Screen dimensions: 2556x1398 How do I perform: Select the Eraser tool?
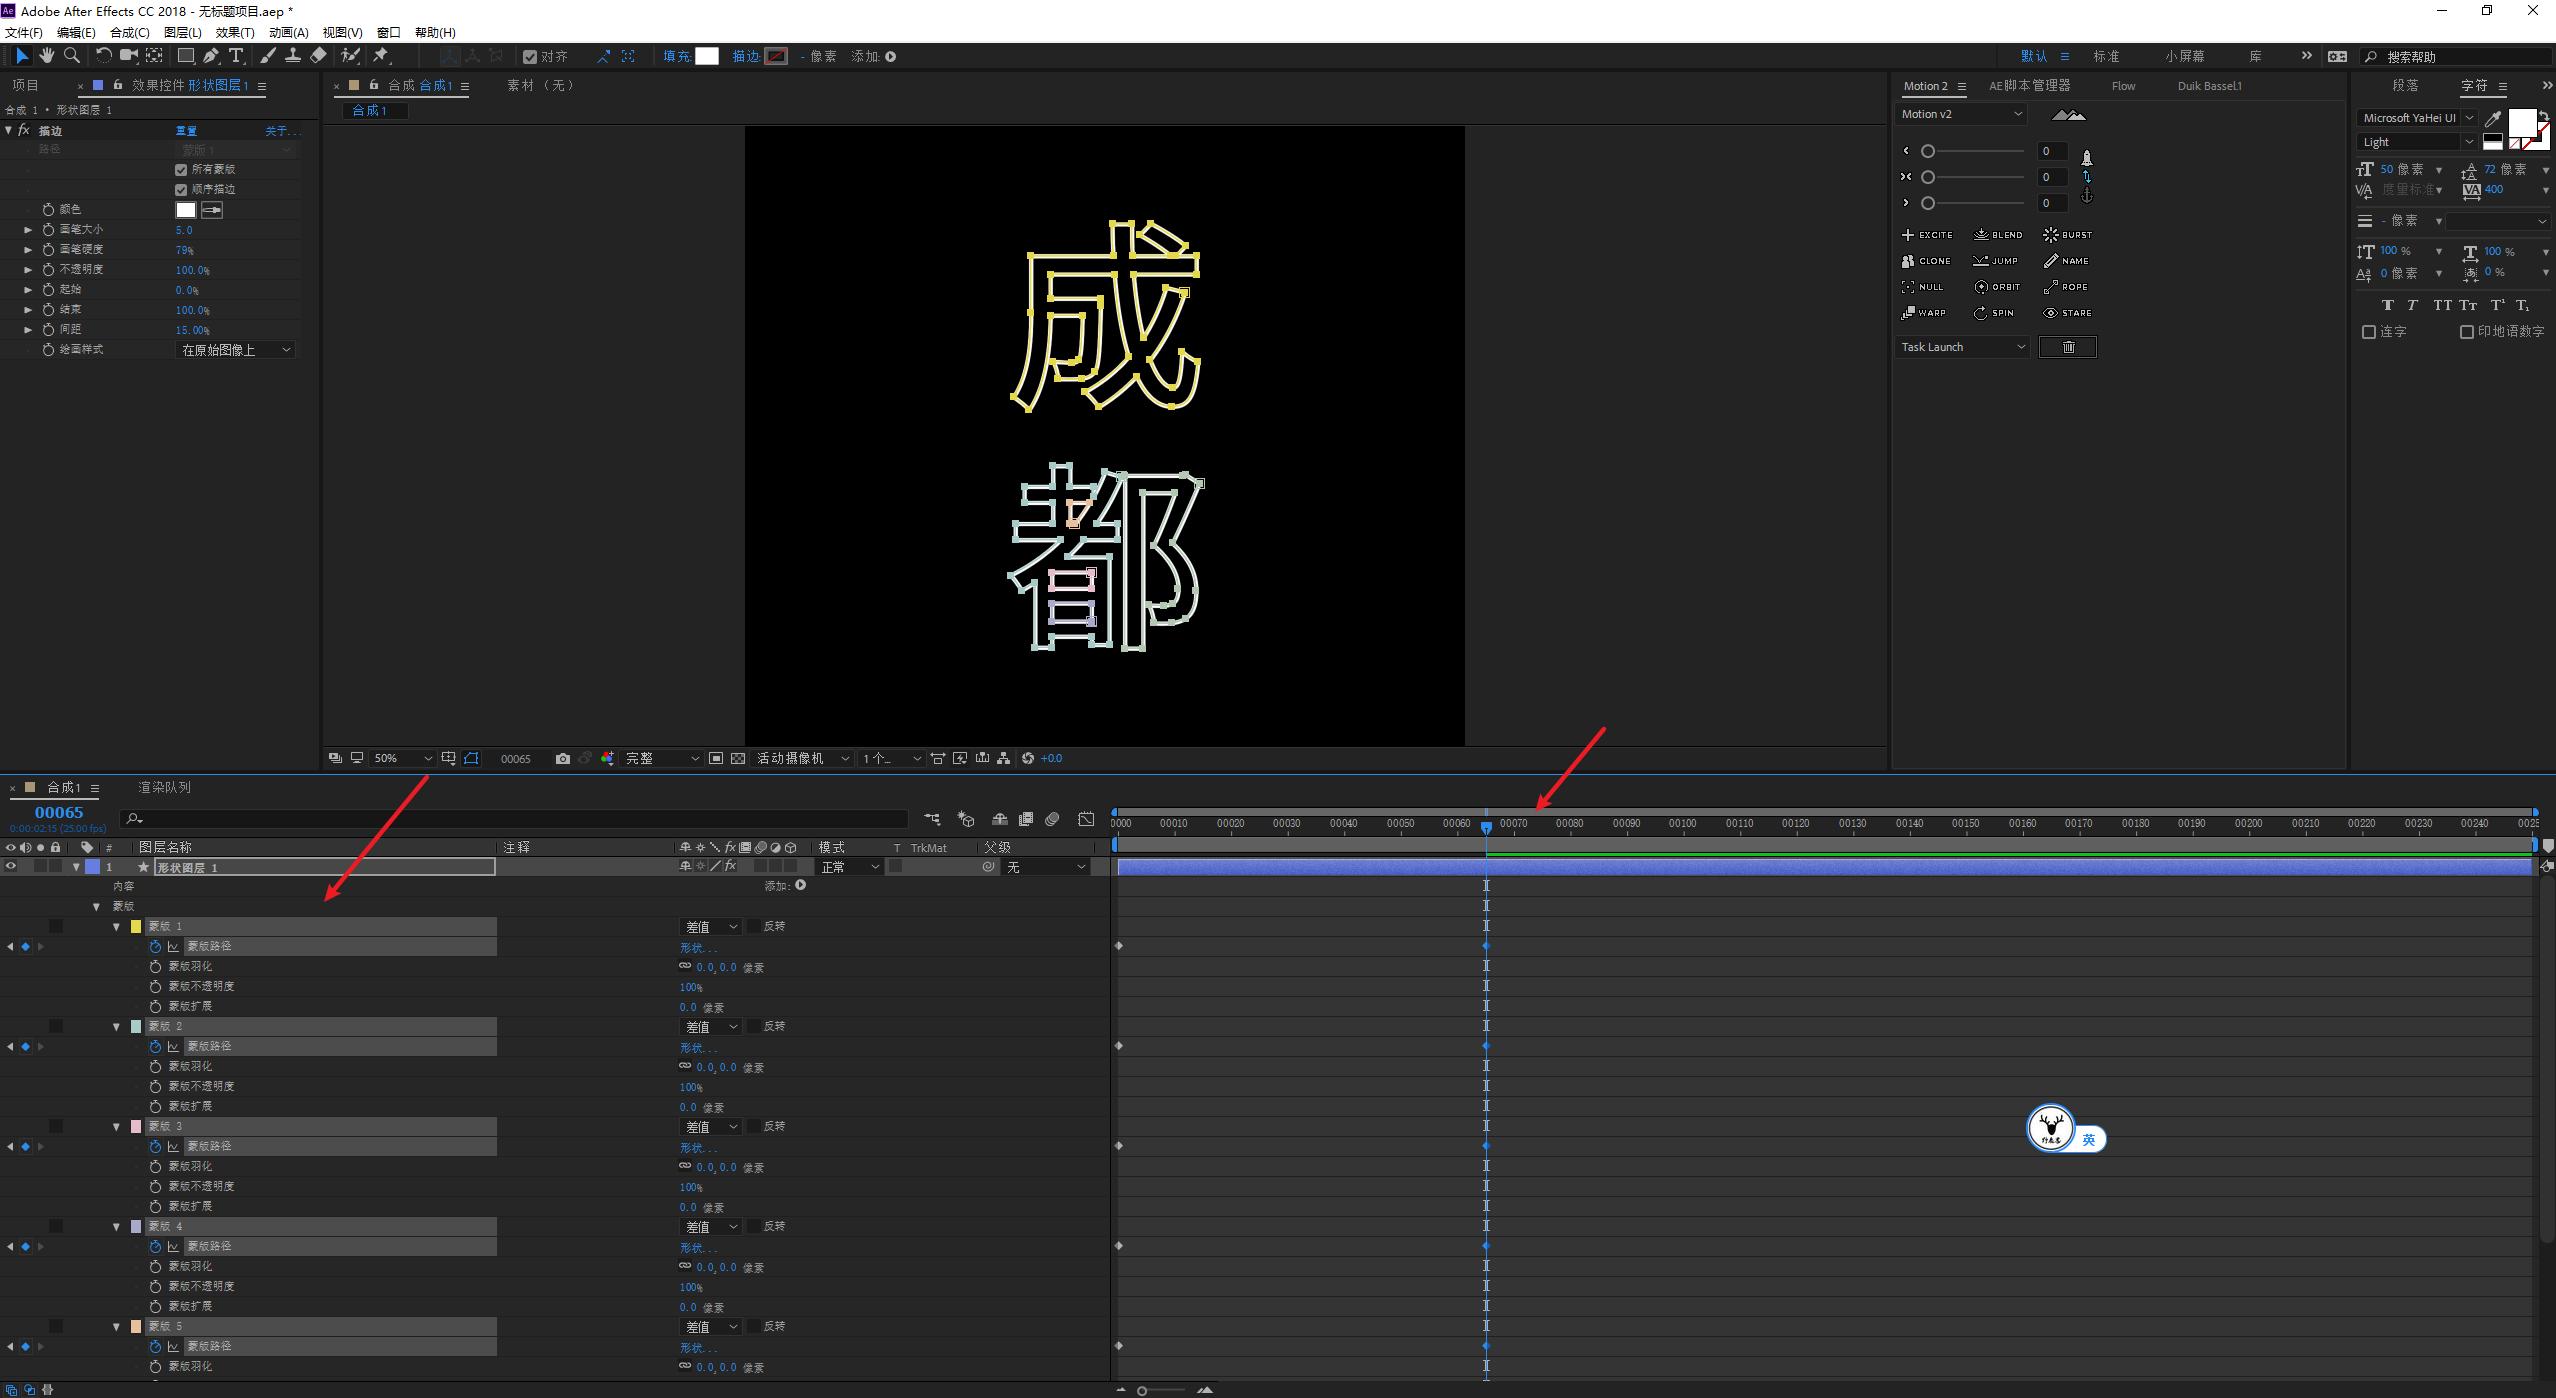318,56
